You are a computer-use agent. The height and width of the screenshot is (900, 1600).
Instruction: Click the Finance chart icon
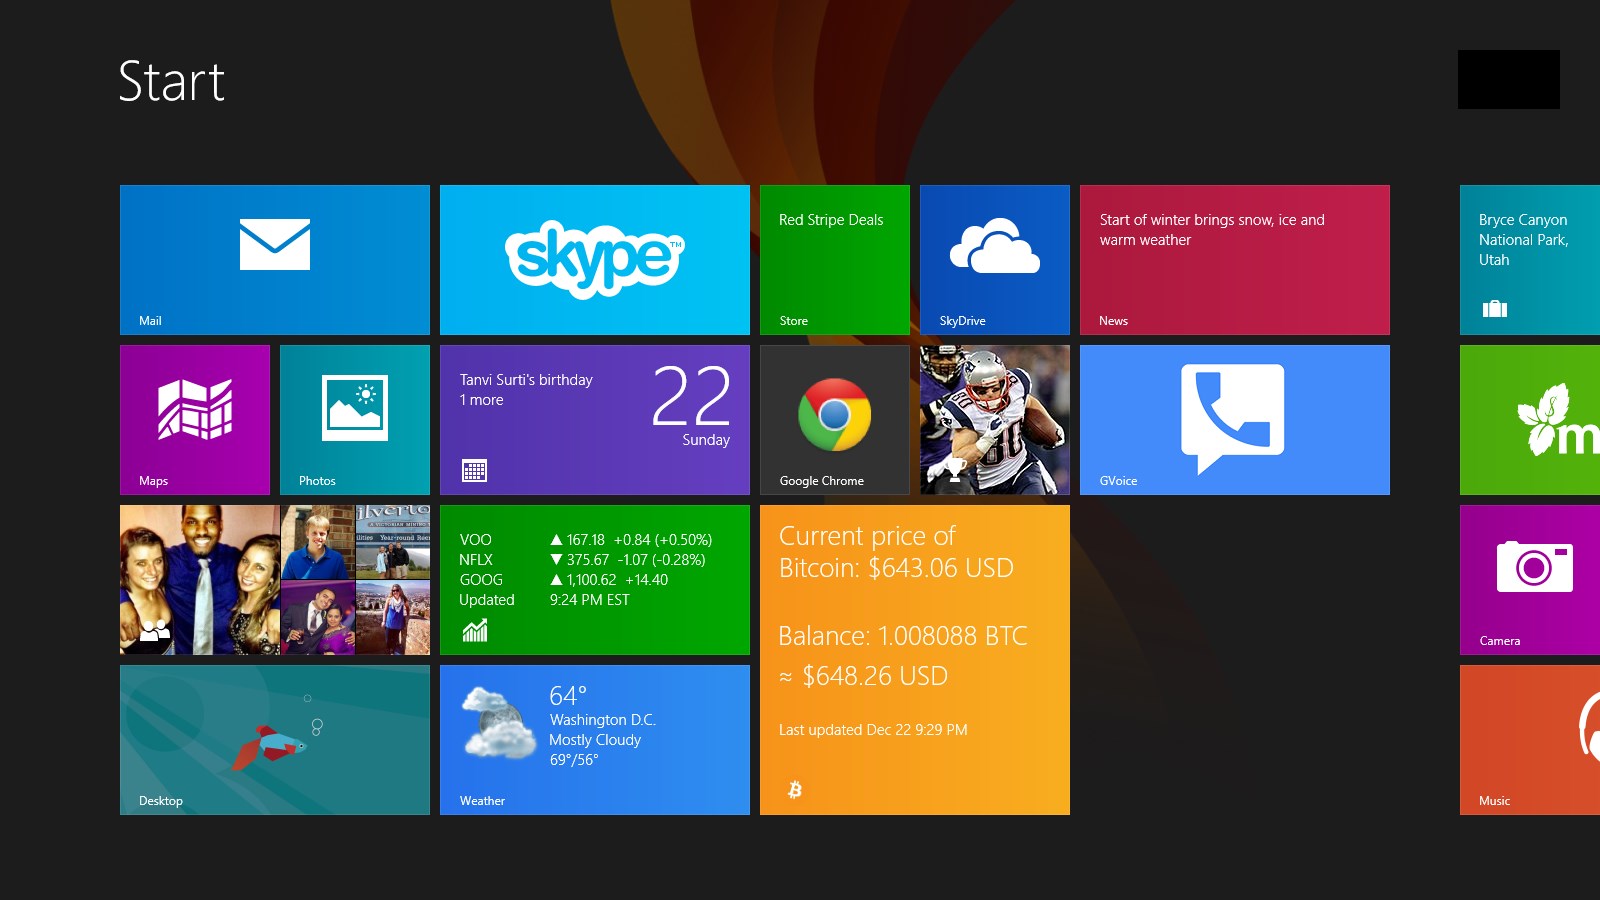[475, 630]
